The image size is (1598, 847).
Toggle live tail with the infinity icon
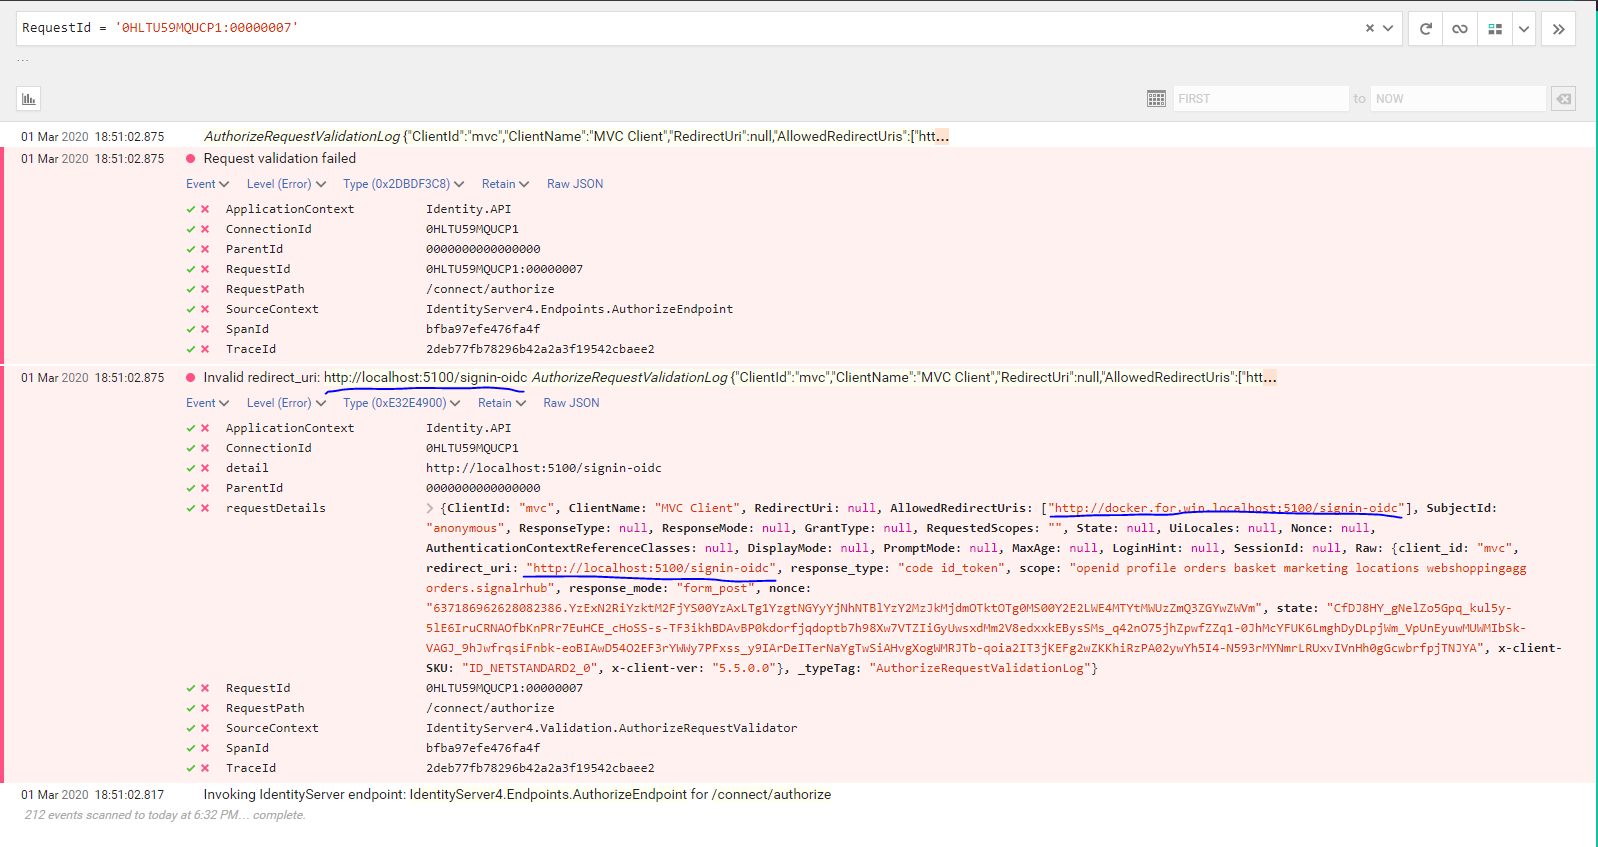[x=1460, y=29]
